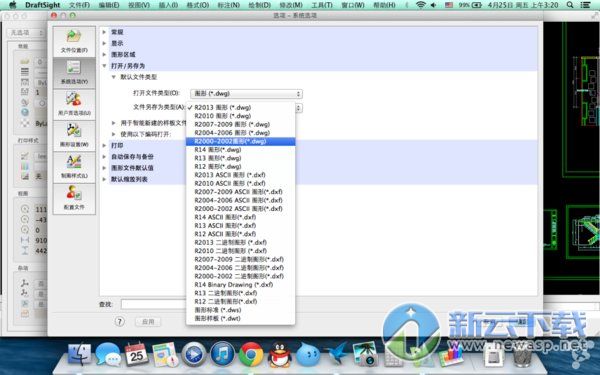Open Messages from the Dock
Viewport: 600px width, 375px height.
(108, 354)
